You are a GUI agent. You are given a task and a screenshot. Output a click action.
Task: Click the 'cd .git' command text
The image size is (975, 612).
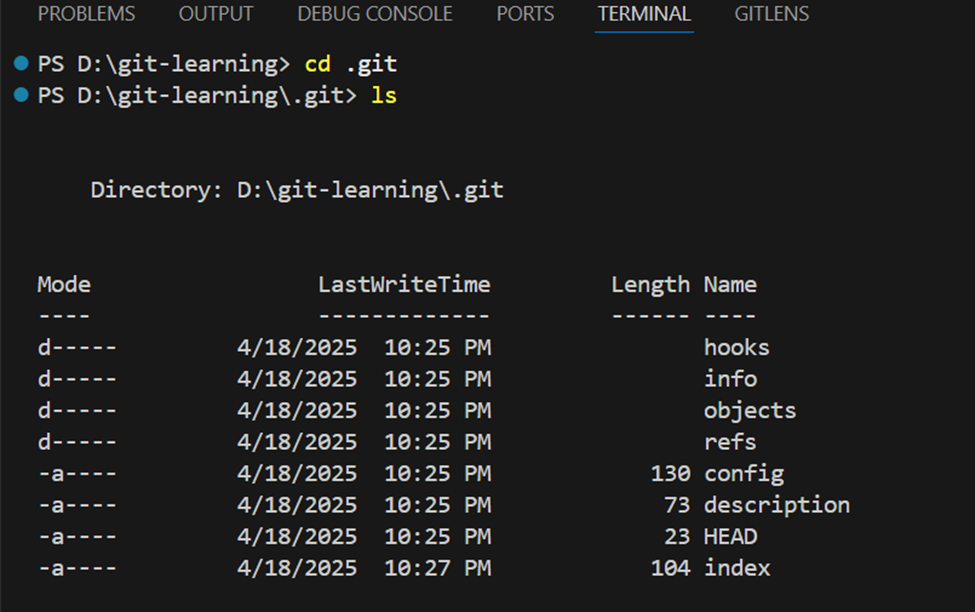[x=351, y=64]
